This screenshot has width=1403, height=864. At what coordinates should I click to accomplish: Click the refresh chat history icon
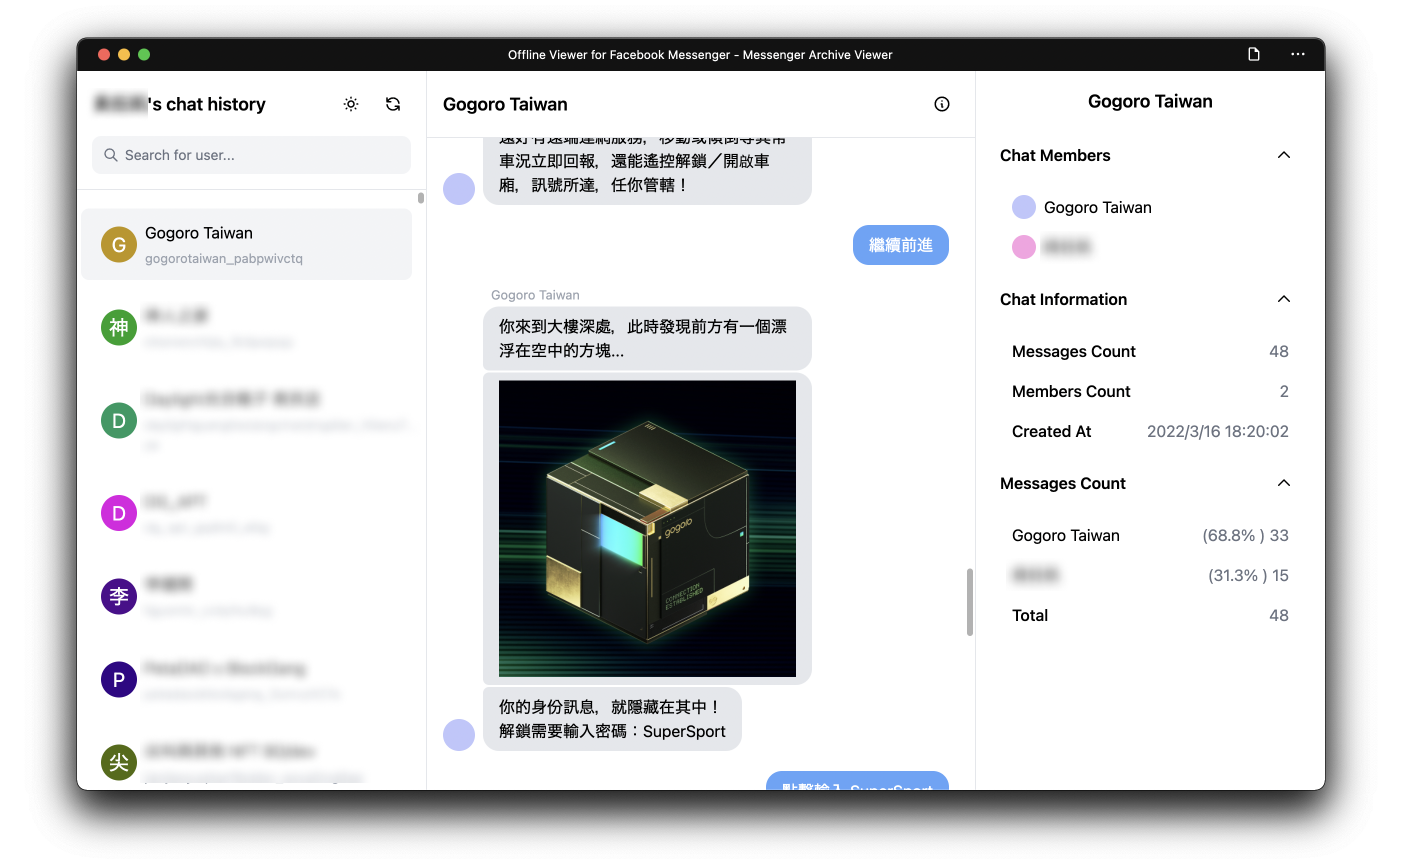[x=393, y=104]
